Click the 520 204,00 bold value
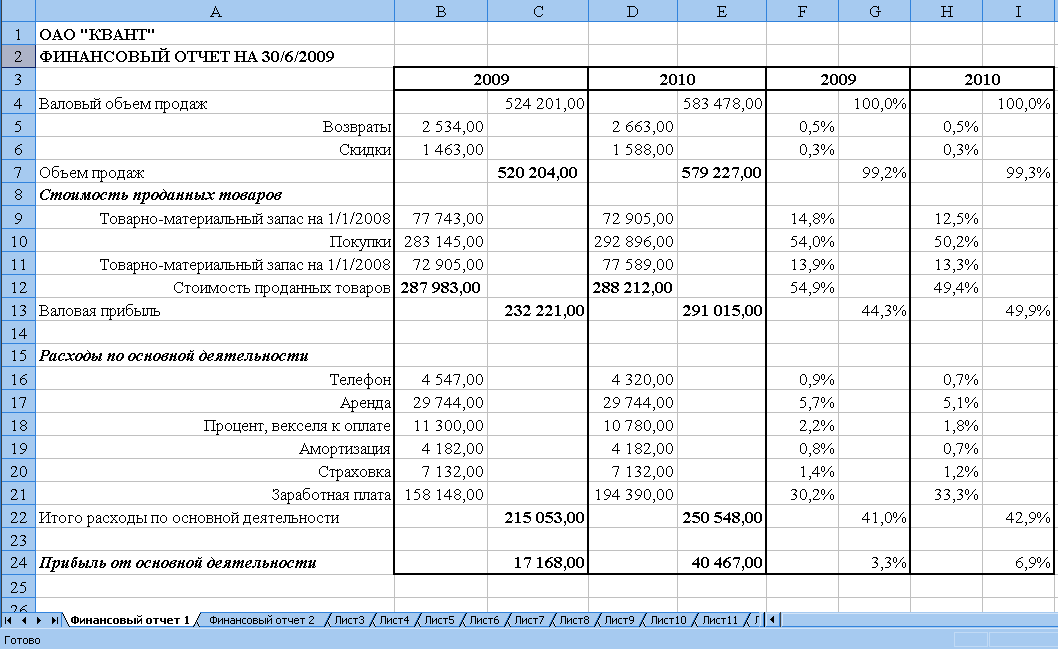This screenshot has width=1058, height=649. coord(538,172)
